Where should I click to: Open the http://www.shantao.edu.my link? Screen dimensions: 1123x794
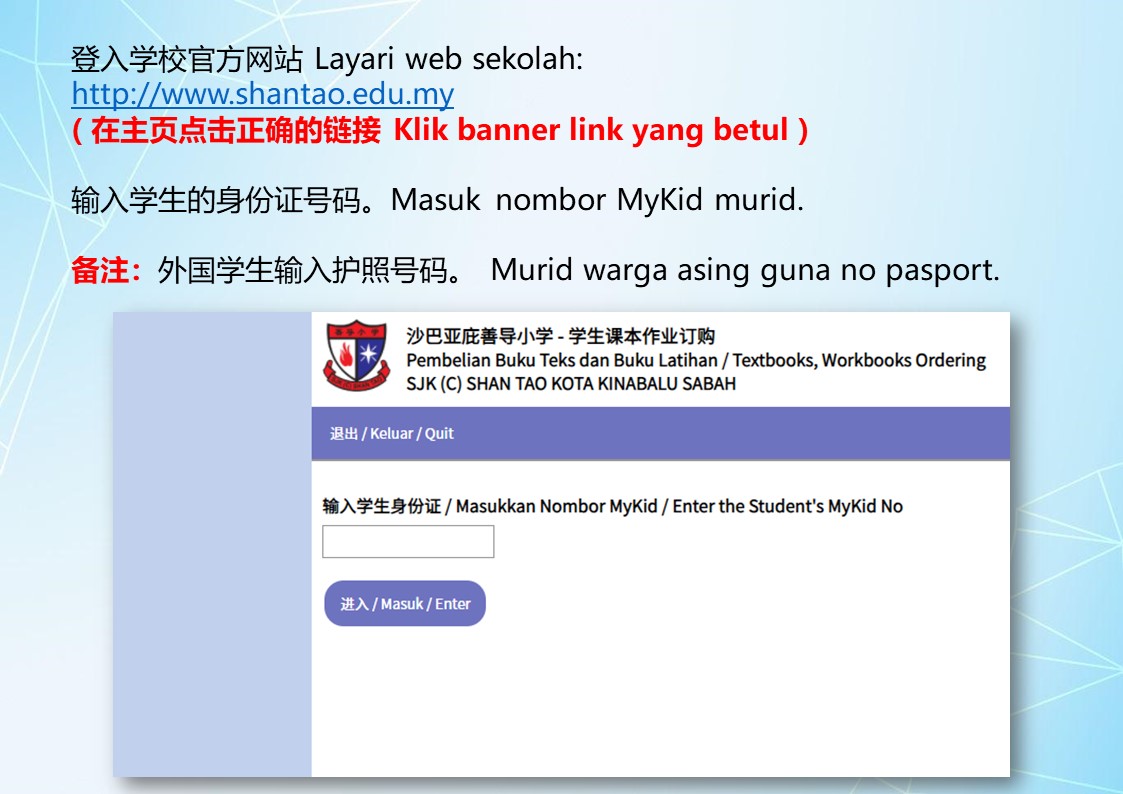262,94
